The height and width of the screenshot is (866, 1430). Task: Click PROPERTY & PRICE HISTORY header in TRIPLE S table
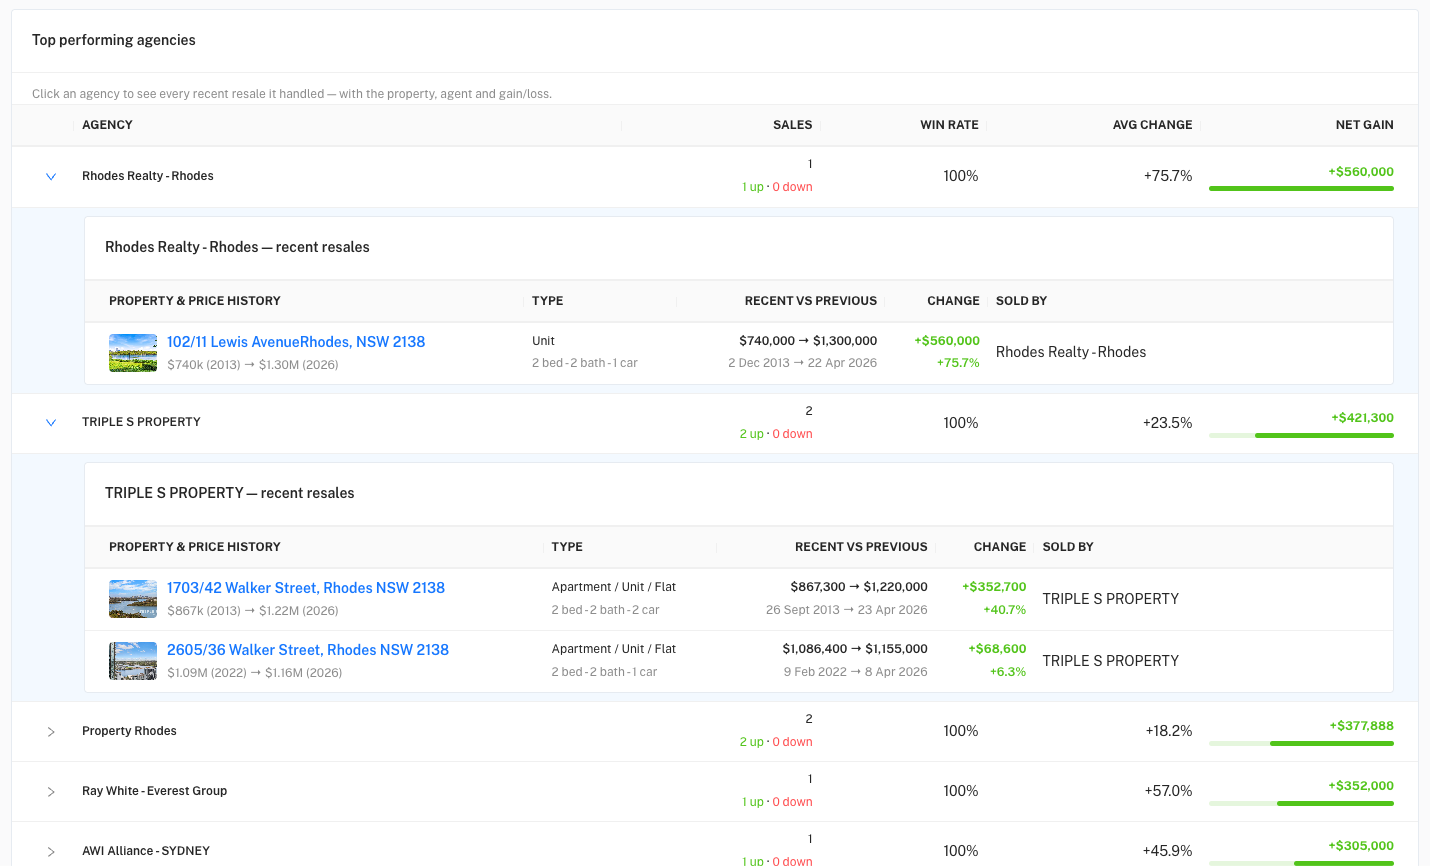(x=195, y=547)
